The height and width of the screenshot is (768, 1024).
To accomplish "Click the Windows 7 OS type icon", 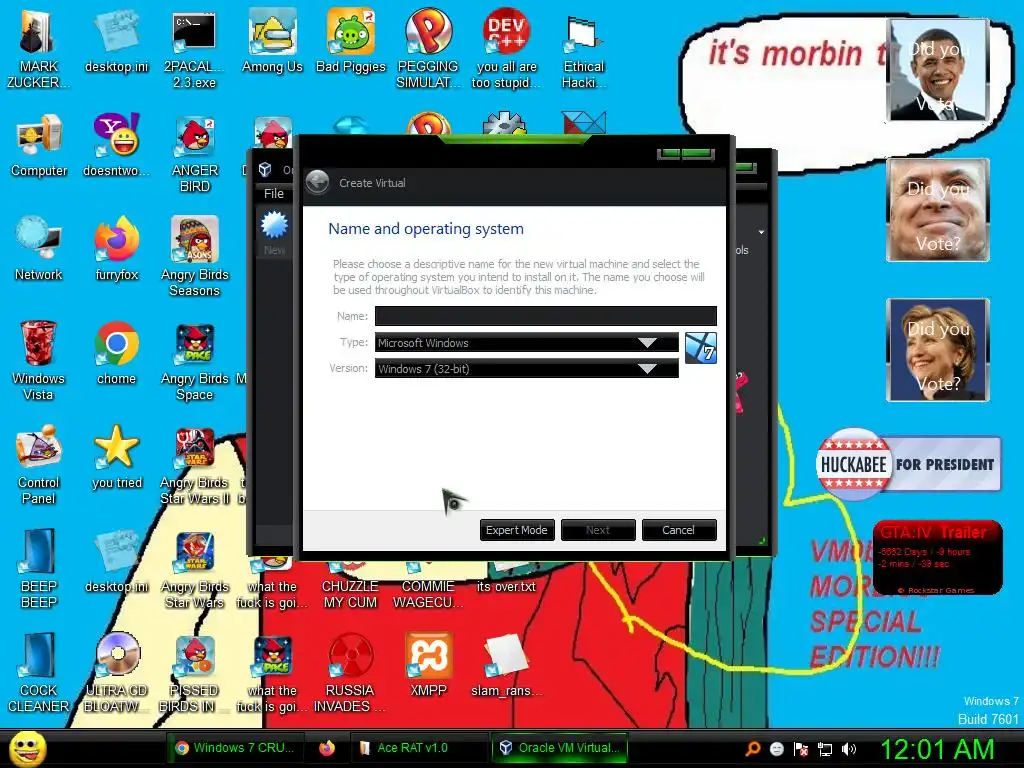I will (x=701, y=348).
